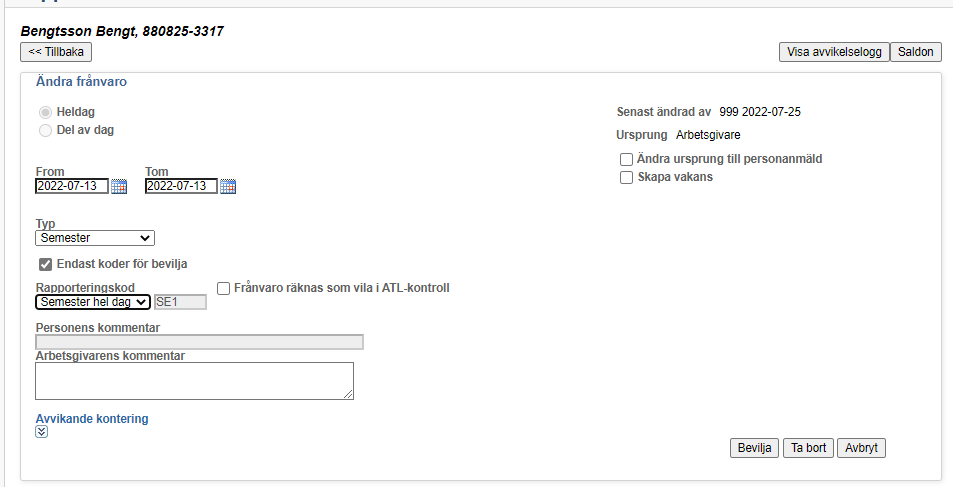
Task: Click into Arbetsgivarens kommentar text area
Action: (x=194, y=381)
